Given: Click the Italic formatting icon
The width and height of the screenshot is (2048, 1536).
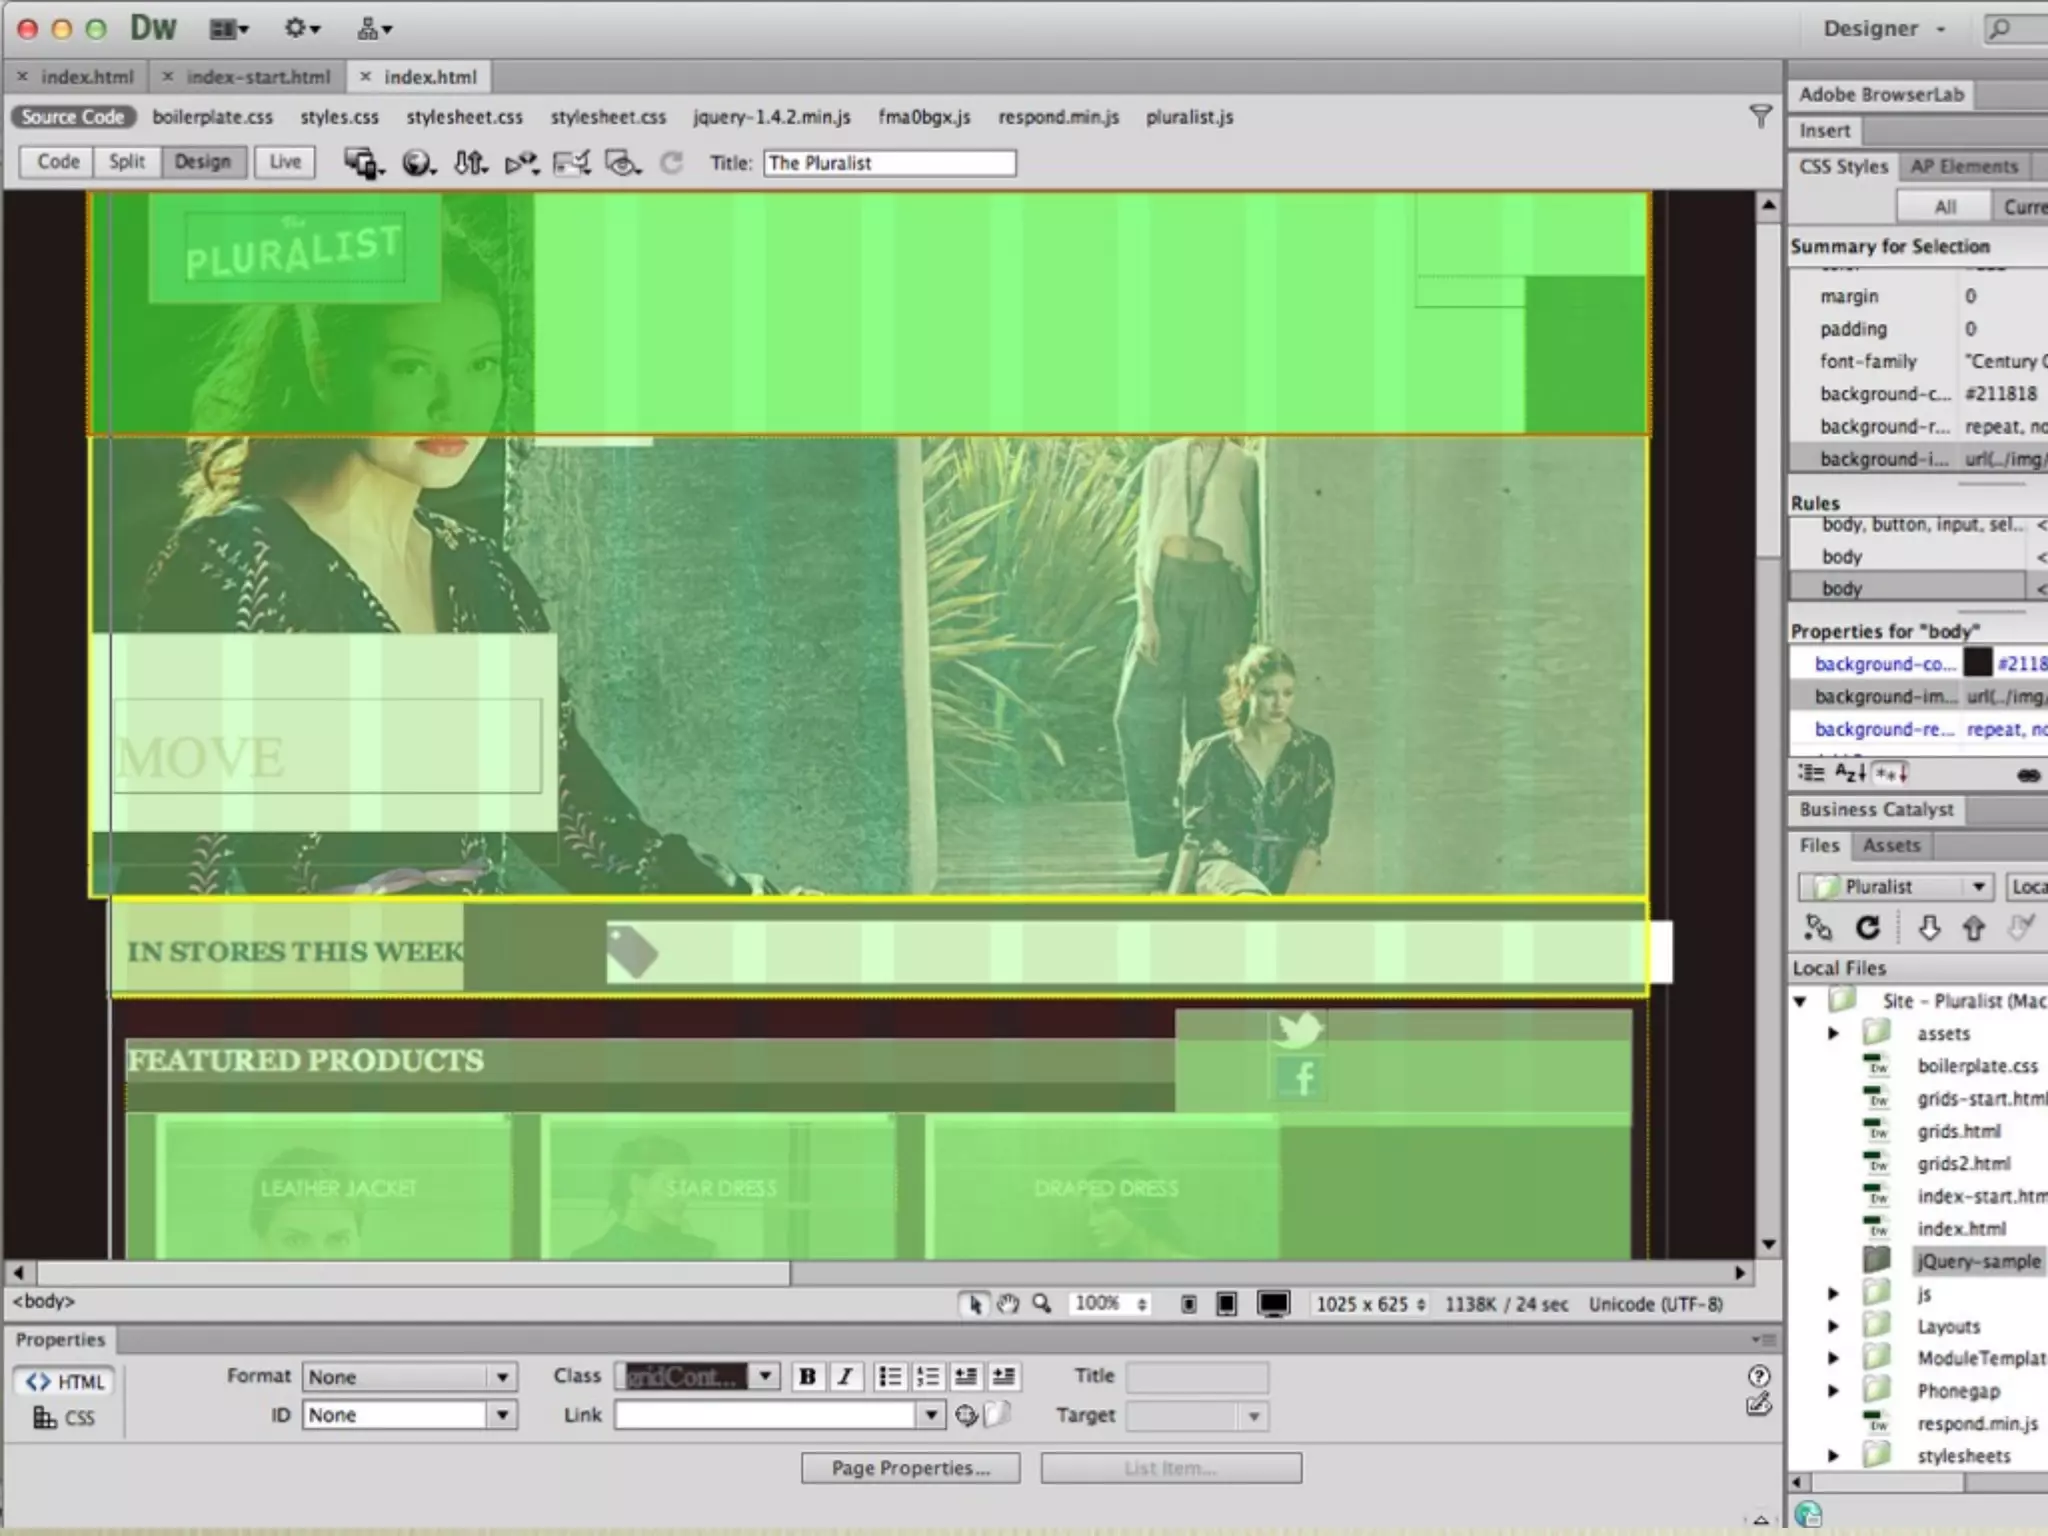Looking at the screenshot, I should 845,1377.
